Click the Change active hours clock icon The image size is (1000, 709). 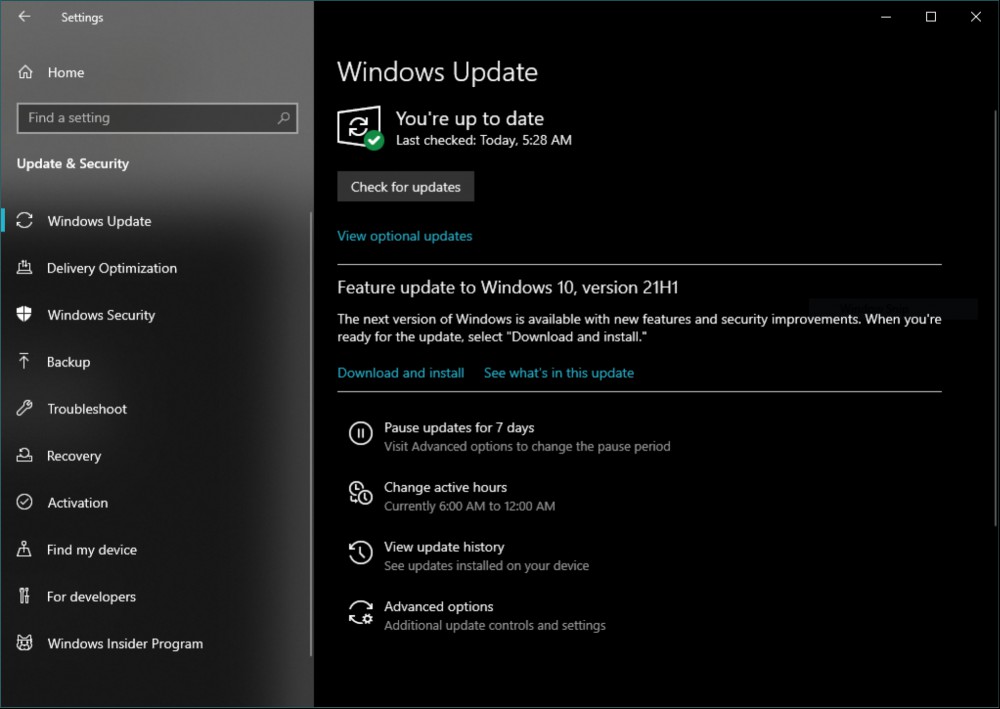[360, 493]
